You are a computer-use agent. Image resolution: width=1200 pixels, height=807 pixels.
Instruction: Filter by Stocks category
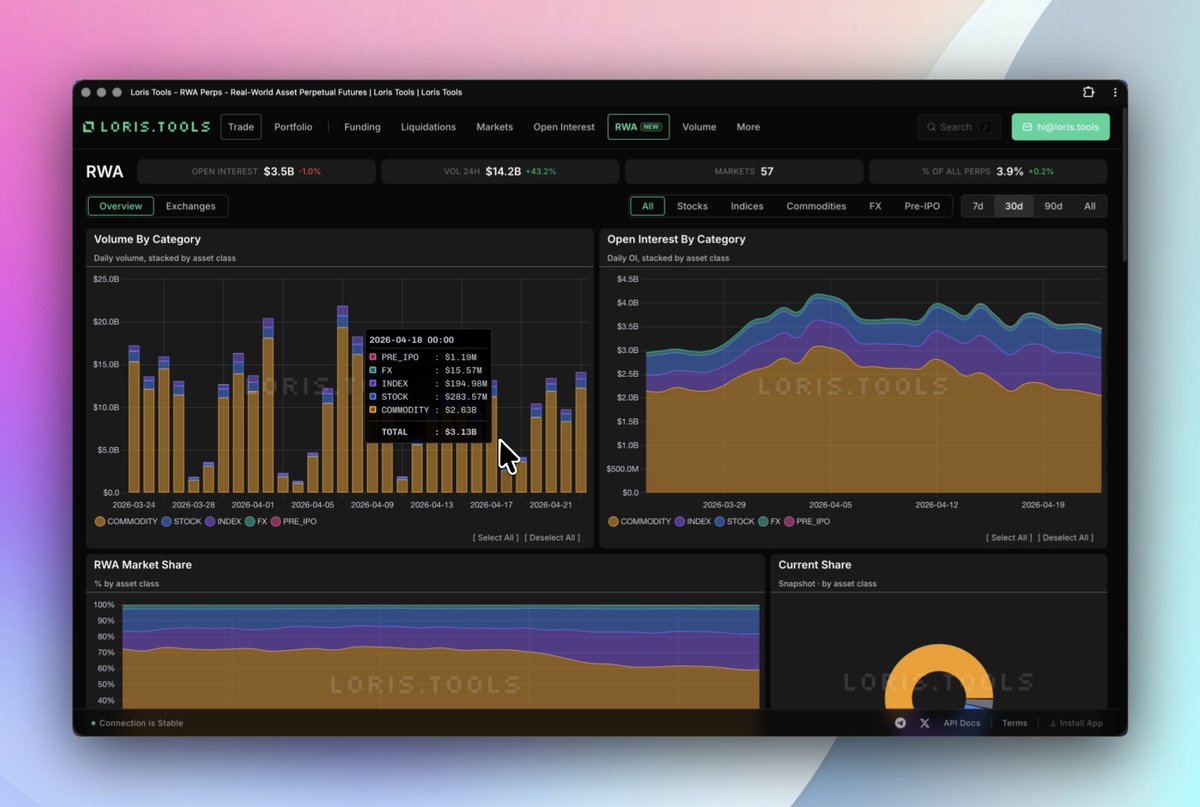(692, 206)
